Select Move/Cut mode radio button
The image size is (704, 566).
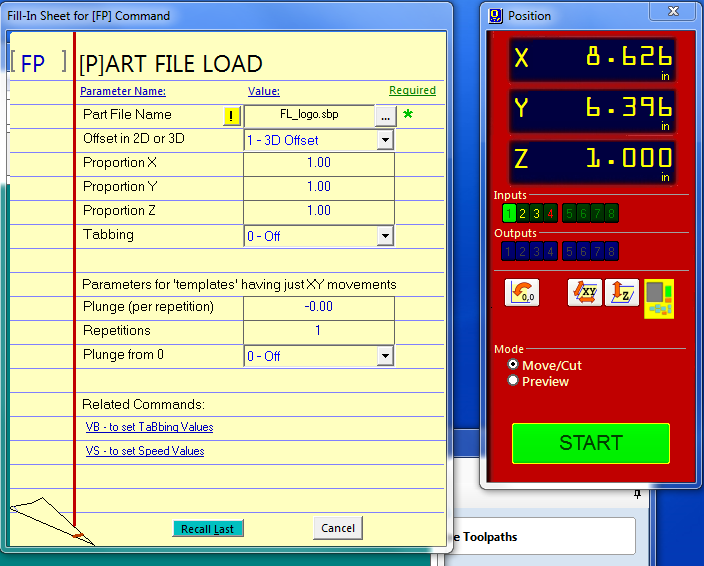pos(513,364)
